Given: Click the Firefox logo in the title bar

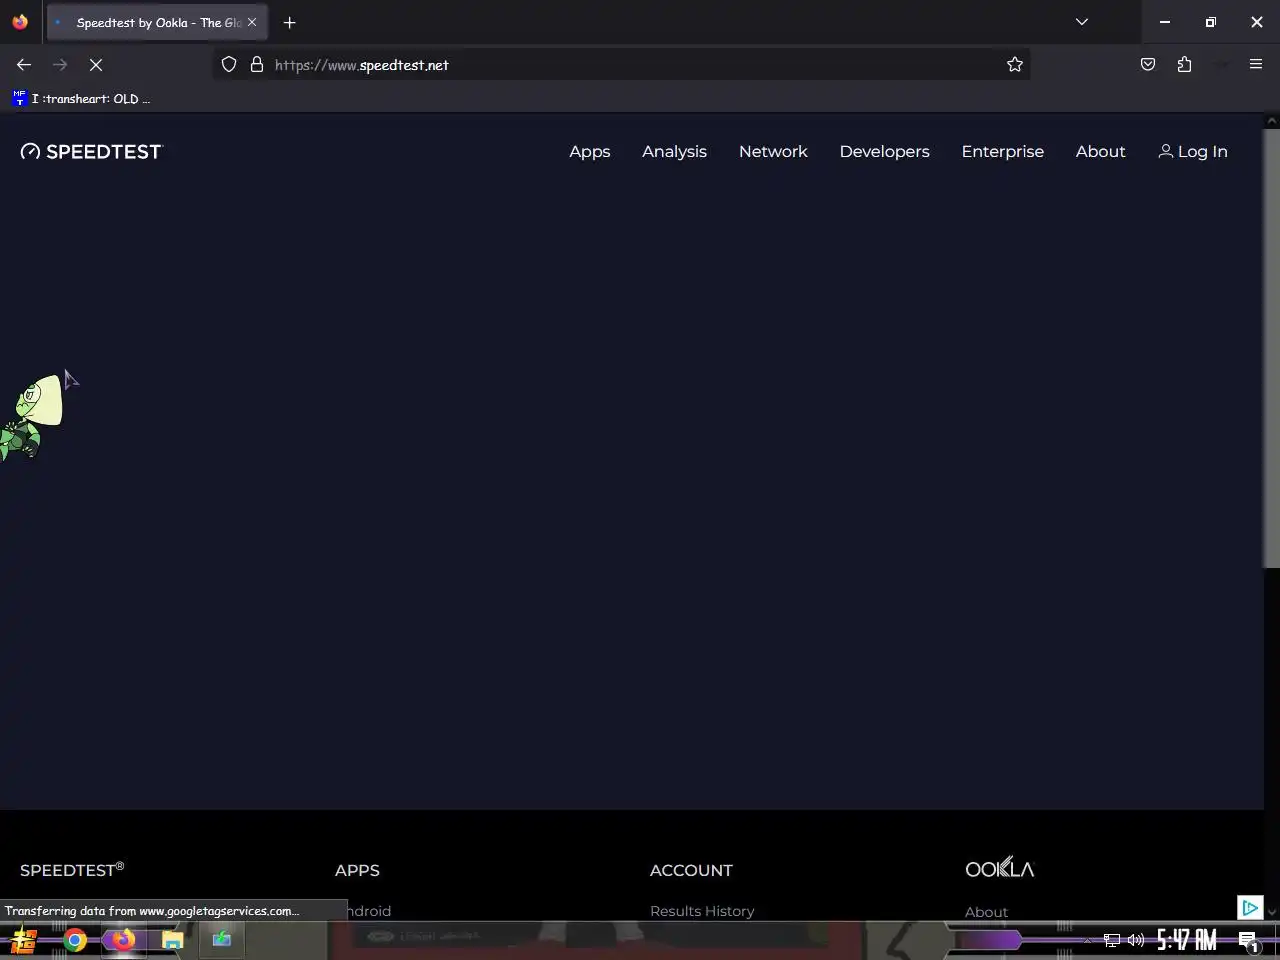Looking at the screenshot, I should pyautogui.click(x=20, y=22).
